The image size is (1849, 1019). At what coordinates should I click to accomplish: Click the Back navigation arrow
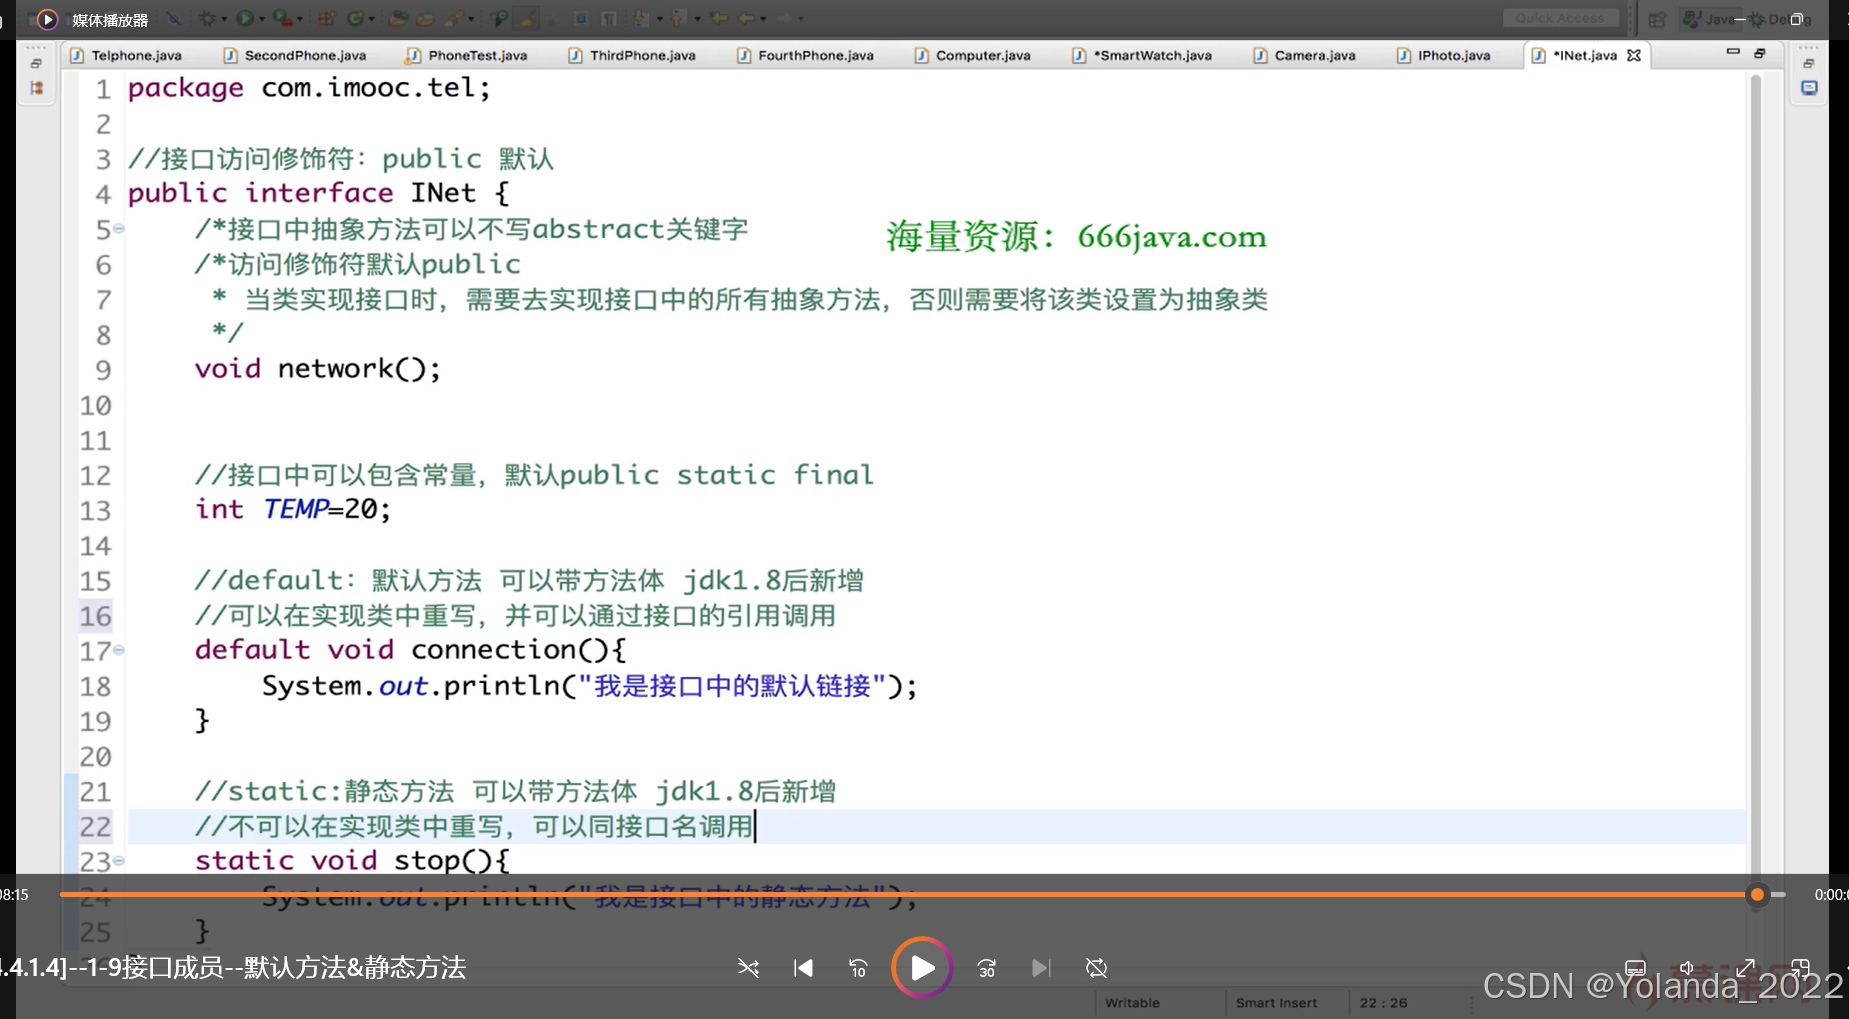(746, 18)
